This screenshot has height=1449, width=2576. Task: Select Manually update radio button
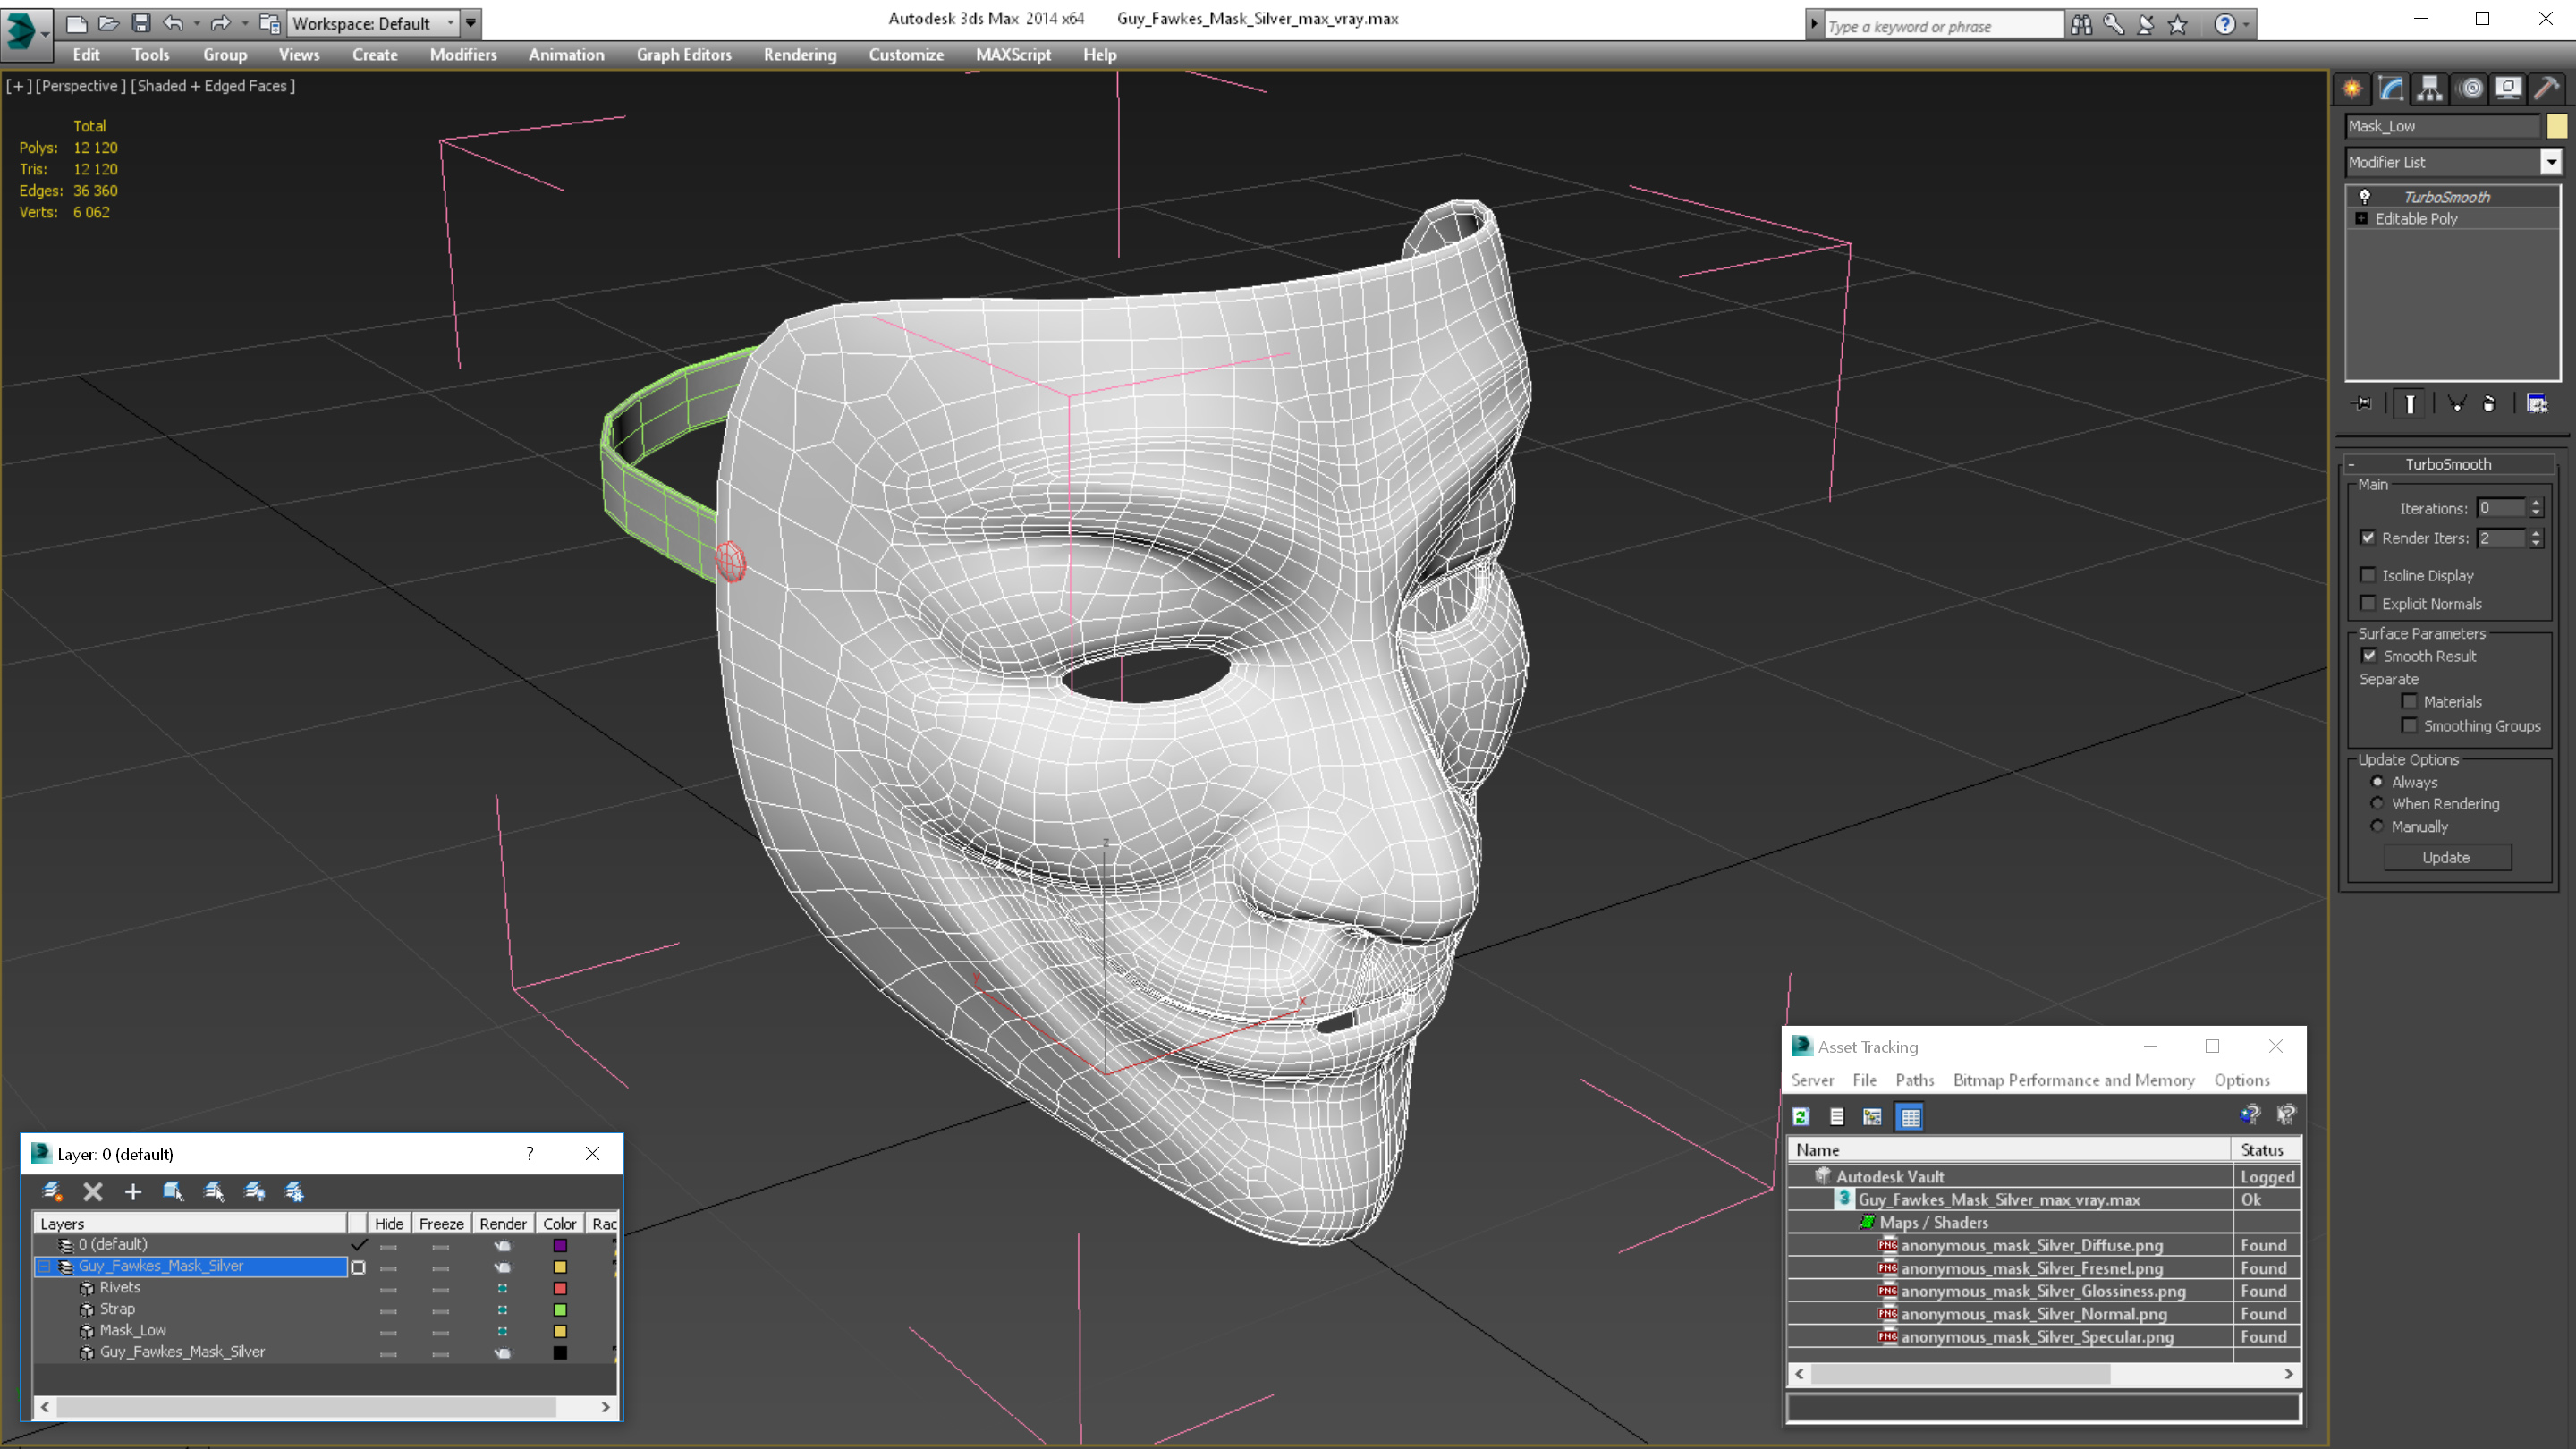point(2377,827)
